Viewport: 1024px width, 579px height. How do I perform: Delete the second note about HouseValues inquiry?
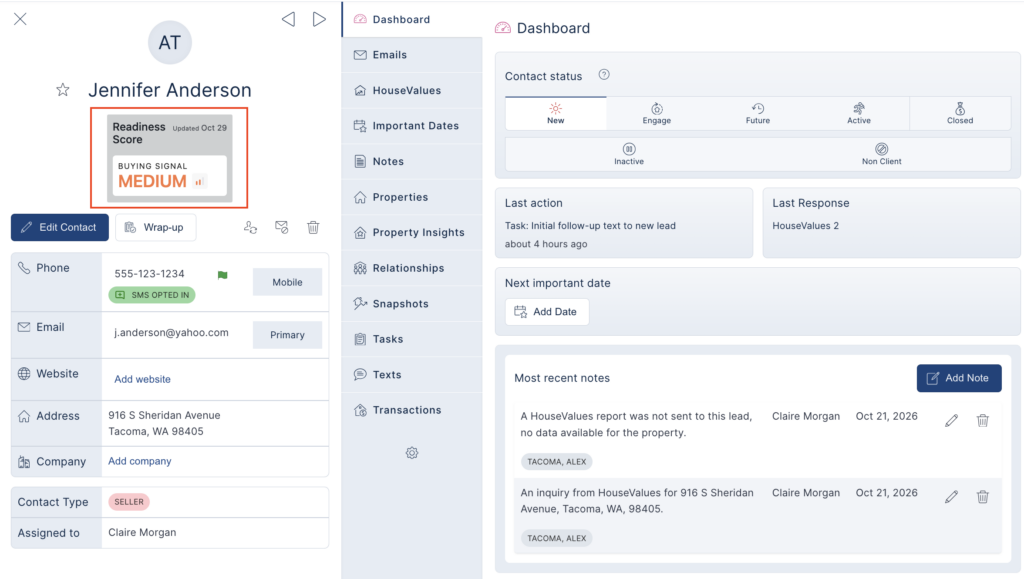(x=983, y=497)
